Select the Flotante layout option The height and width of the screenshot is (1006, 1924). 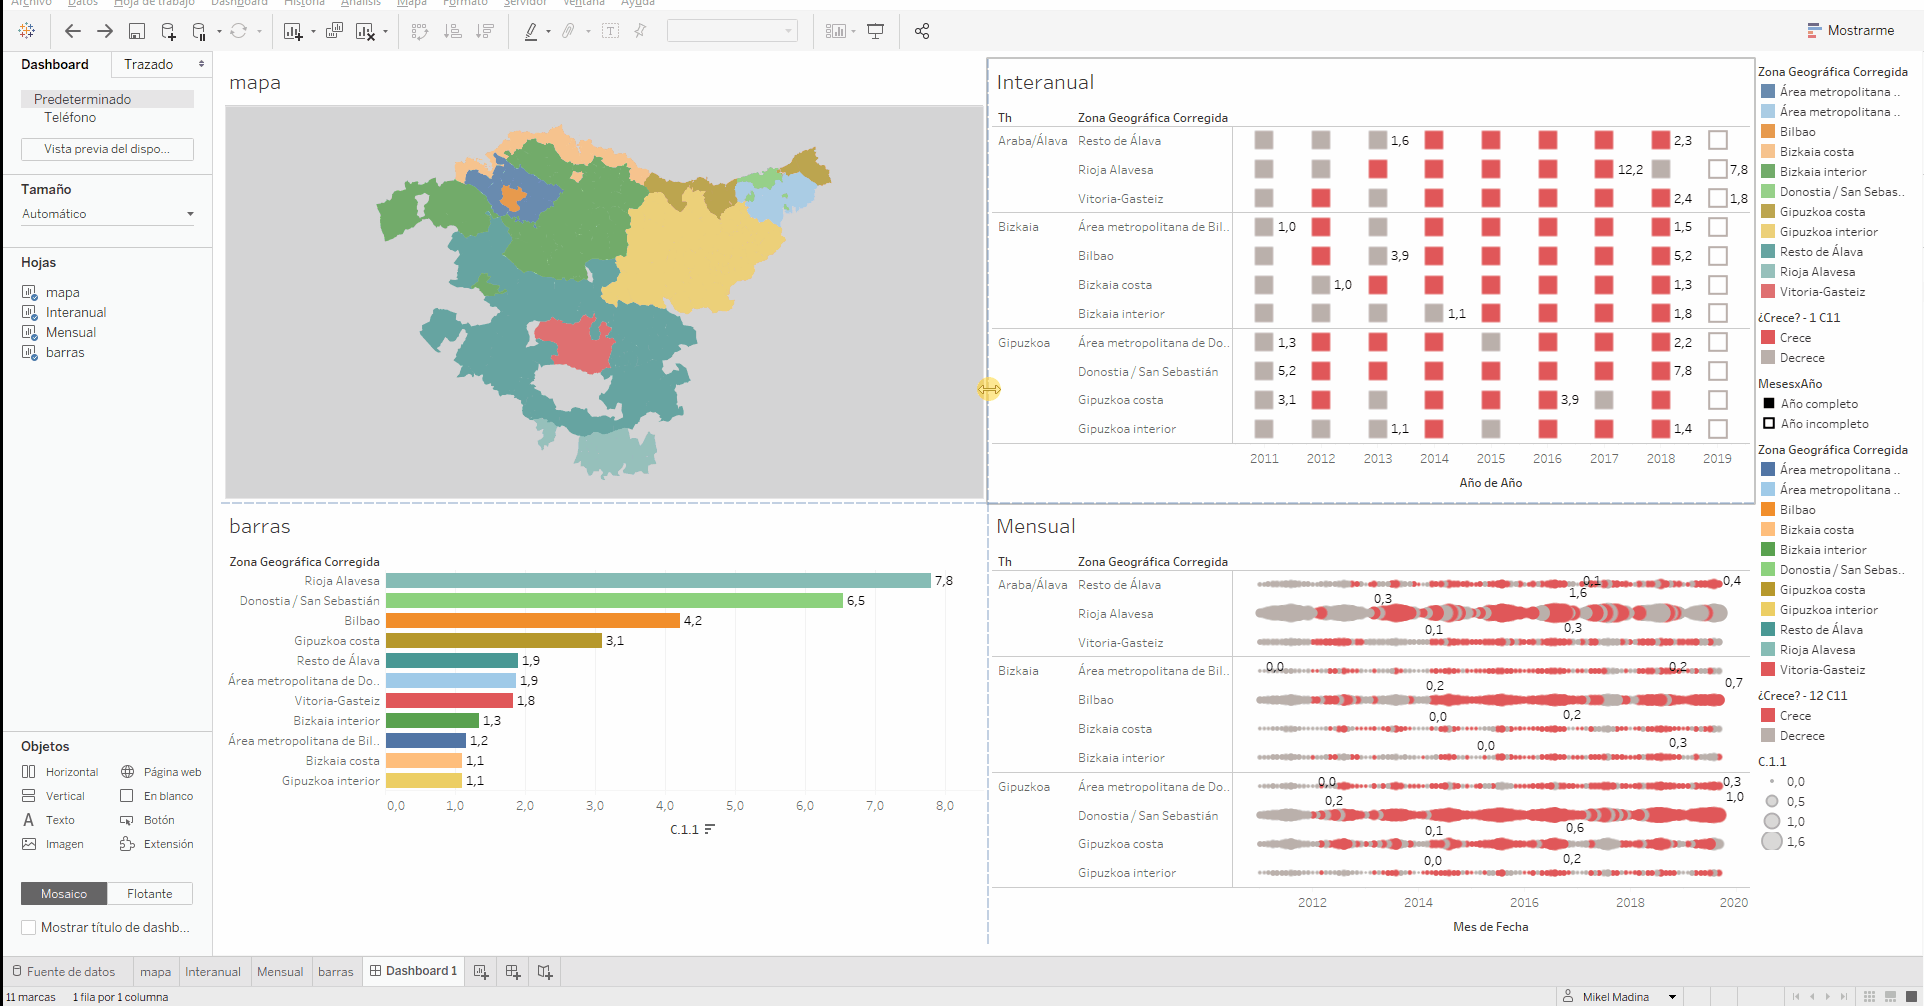click(x=150, y=893)
